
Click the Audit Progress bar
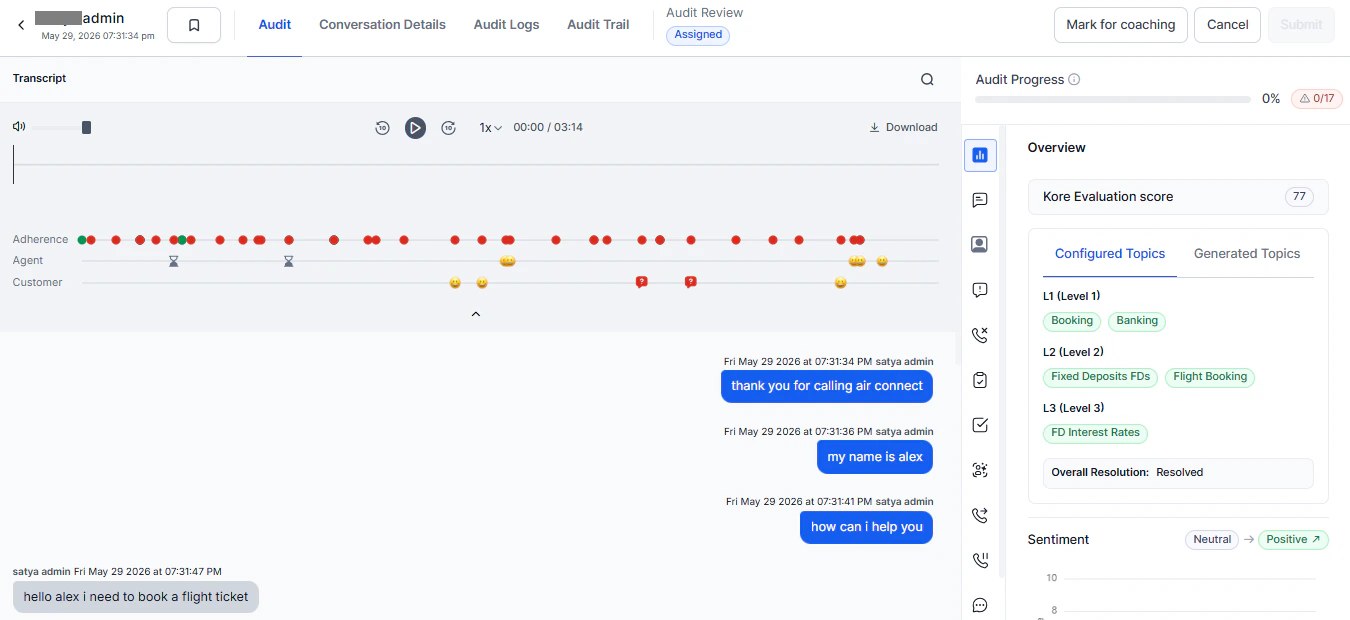pyautogui.click(x=1112, y=99)
